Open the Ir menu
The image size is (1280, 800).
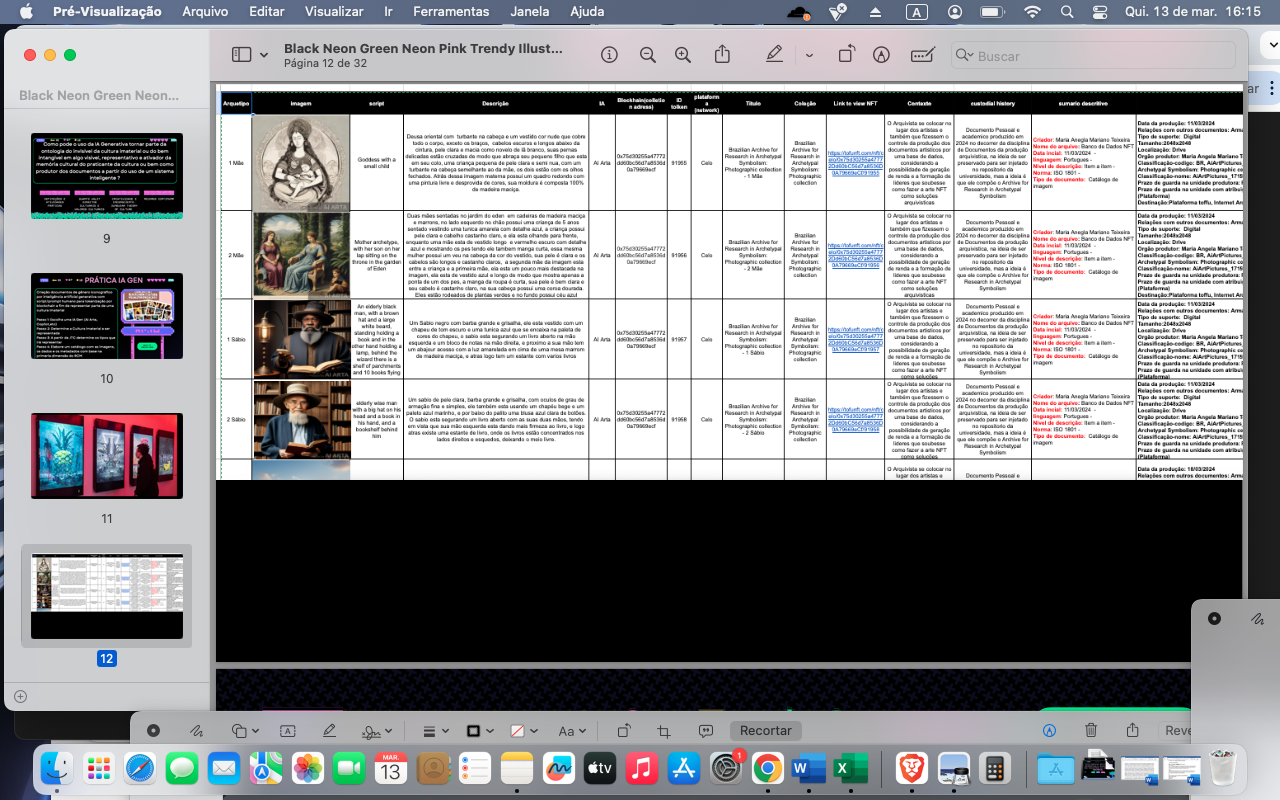[388, 12]
